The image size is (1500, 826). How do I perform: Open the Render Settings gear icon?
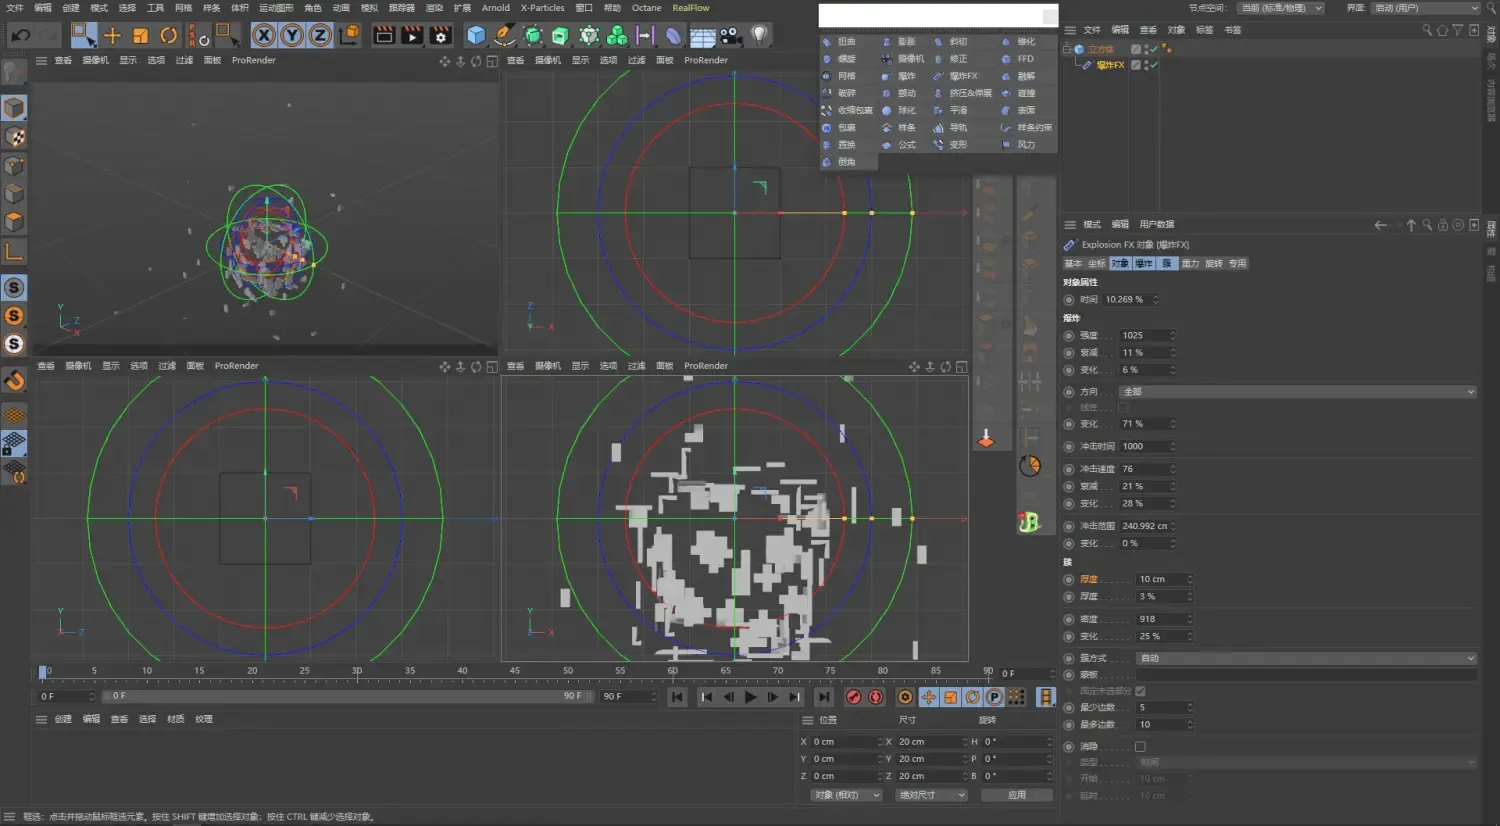[x=439, y=35]
